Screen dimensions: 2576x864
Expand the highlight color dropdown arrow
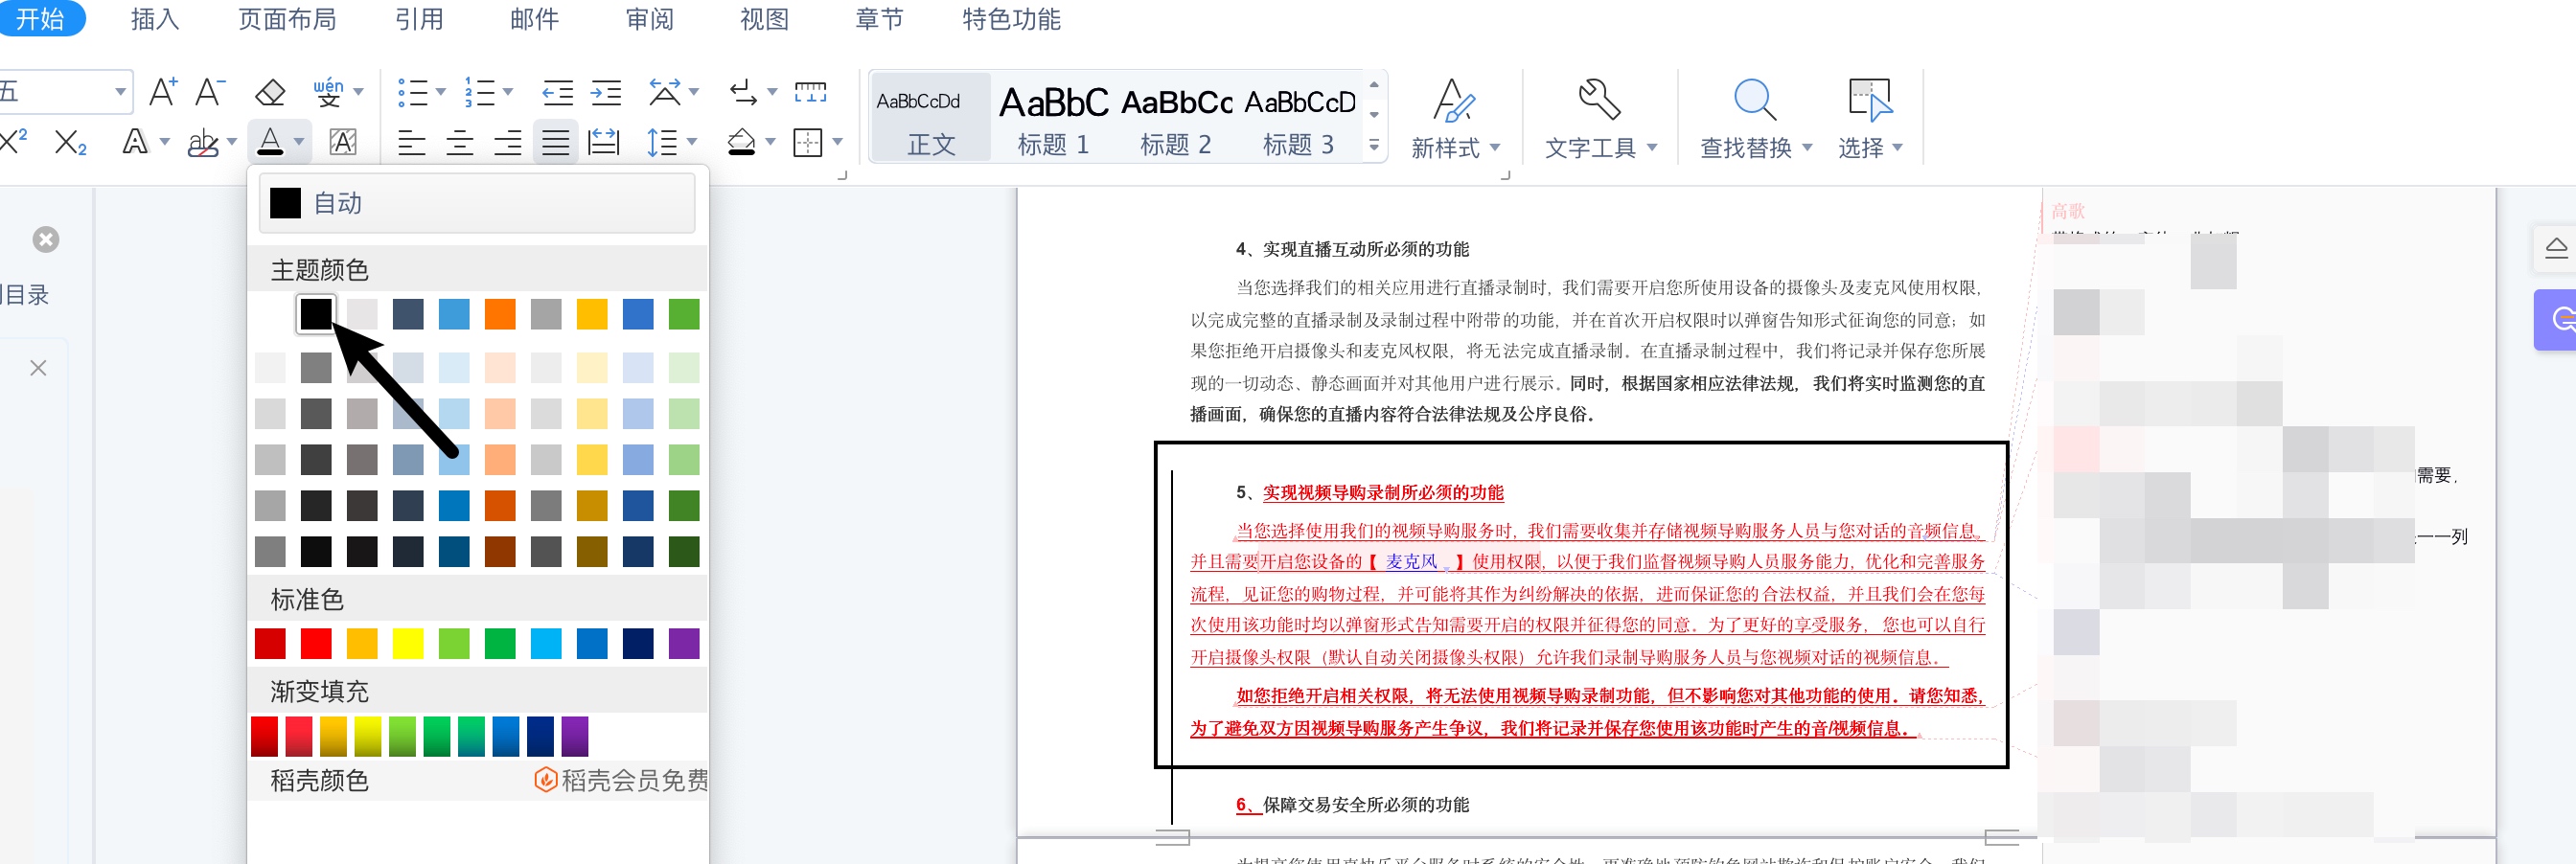pyautogui.click(x=232, y=142)
